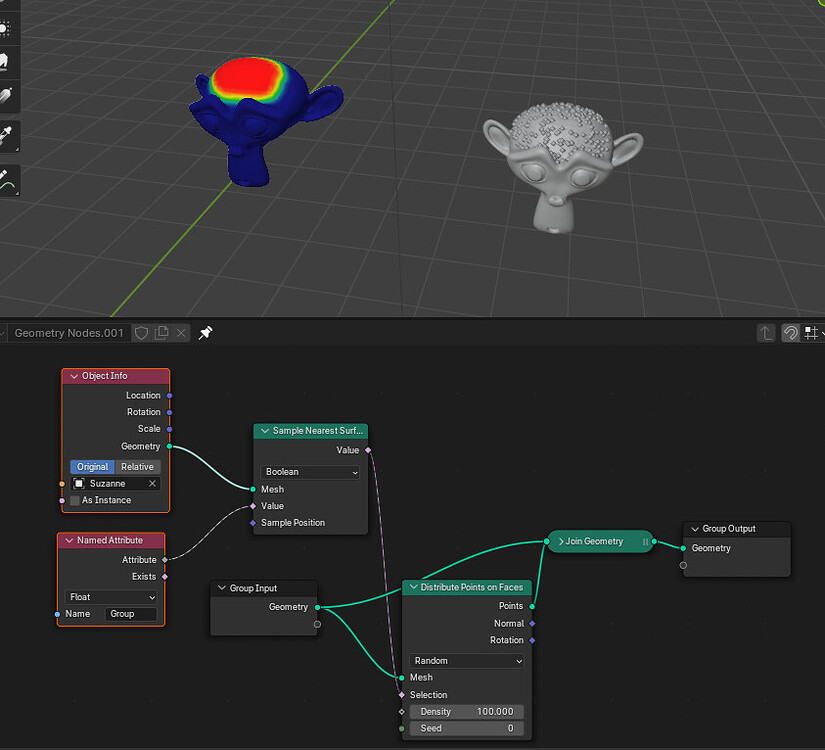Select the Sample Weight eyedropper tool
Viewport: 825px width, 750px height.
(5, 135)
